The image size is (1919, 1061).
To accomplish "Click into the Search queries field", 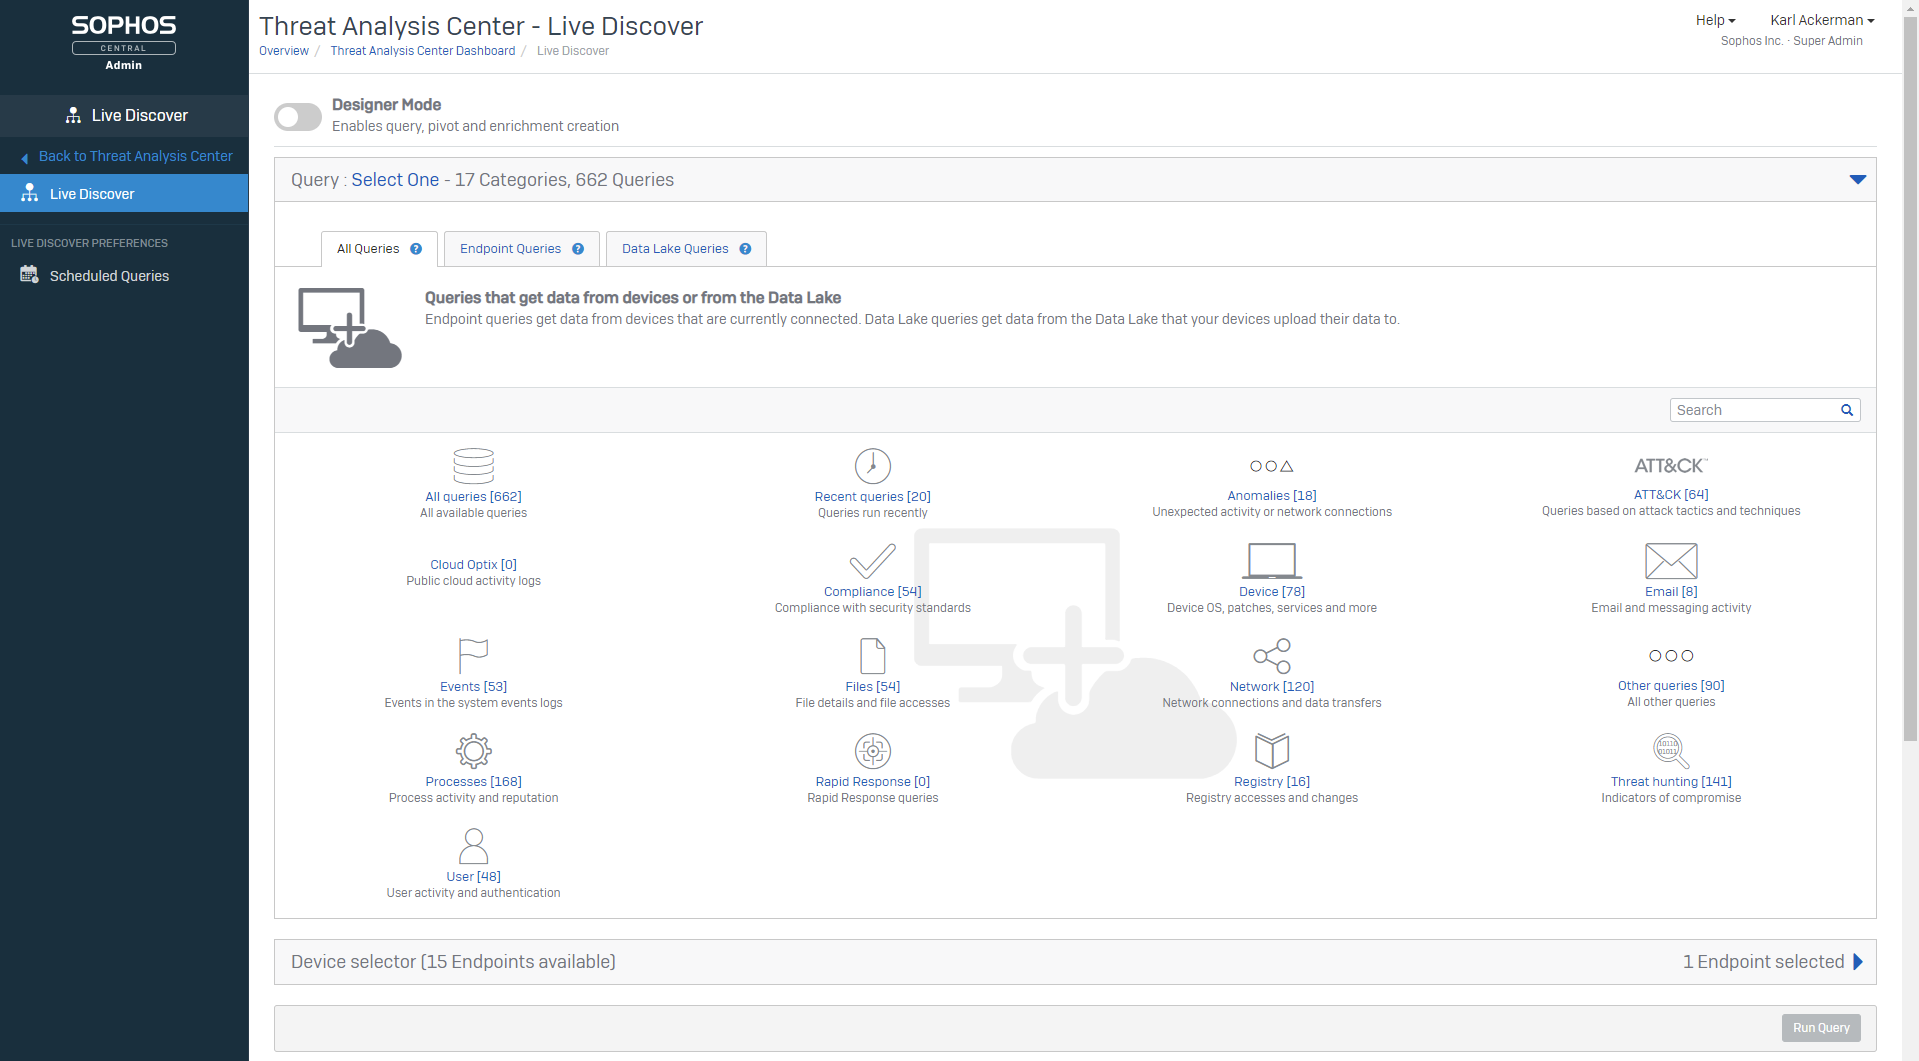I will (1754, 410).
